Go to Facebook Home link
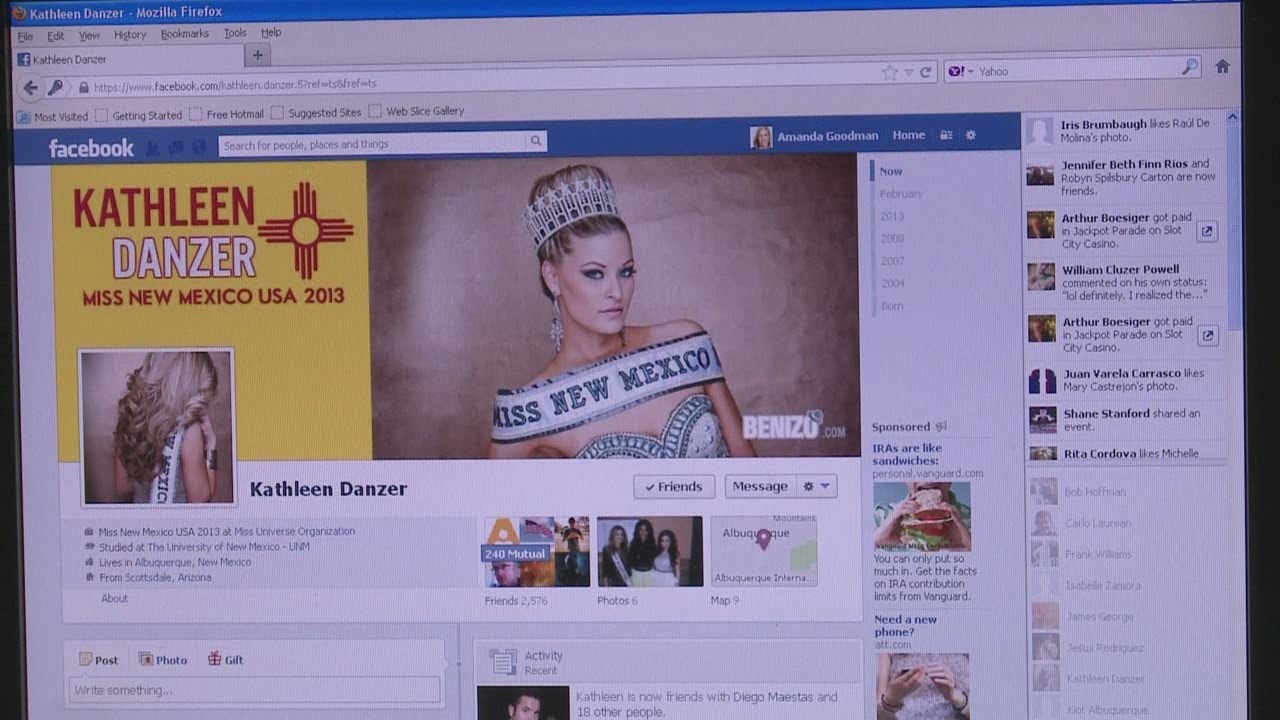The image size is (1280, 720). click(x=909, y=135)
